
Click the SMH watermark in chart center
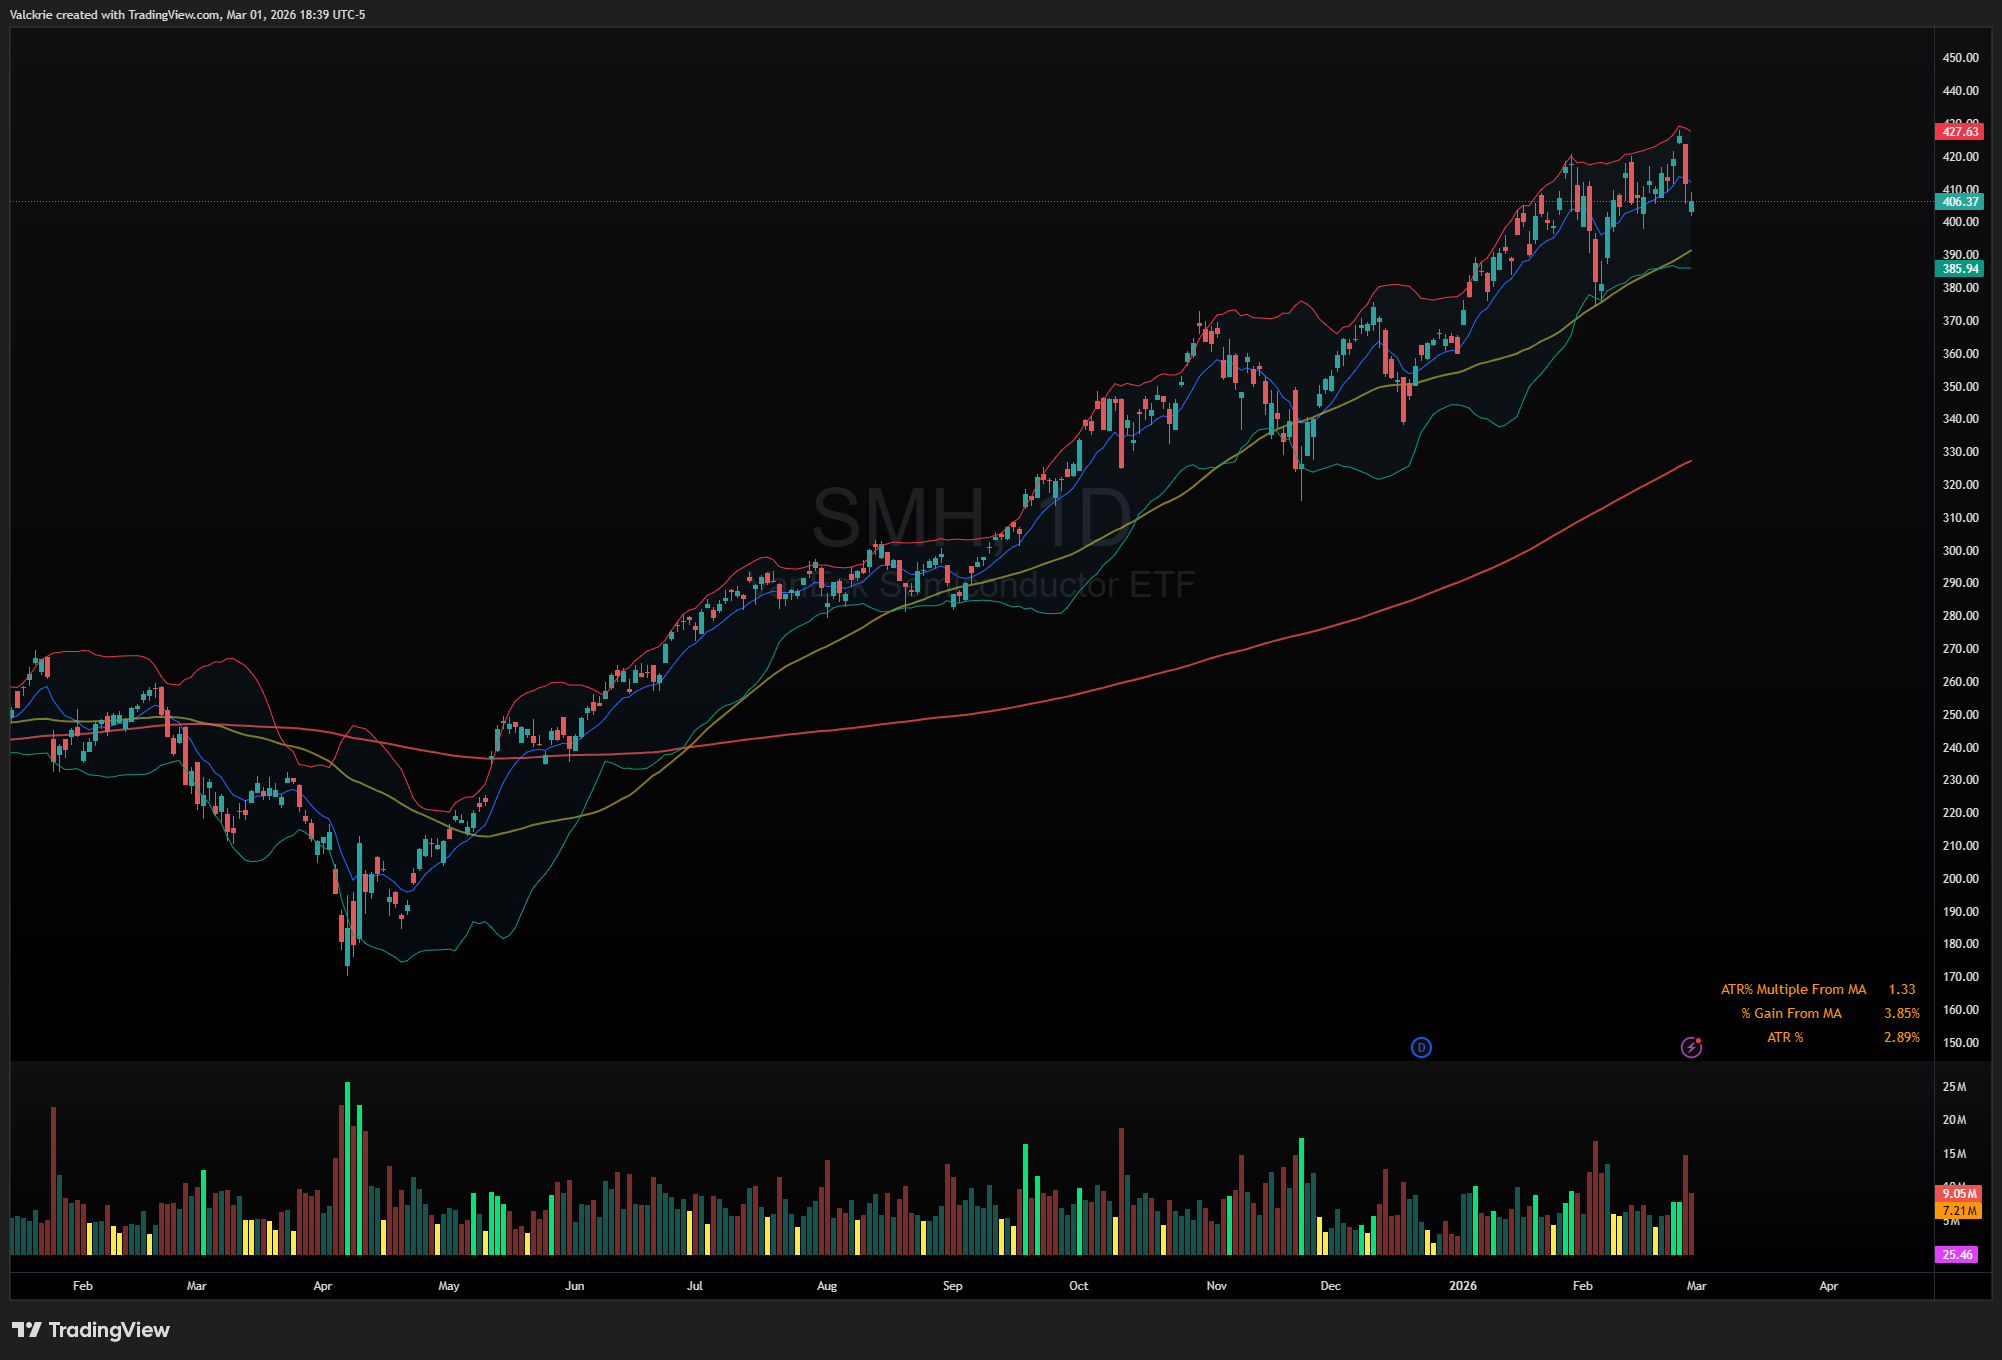900,517
